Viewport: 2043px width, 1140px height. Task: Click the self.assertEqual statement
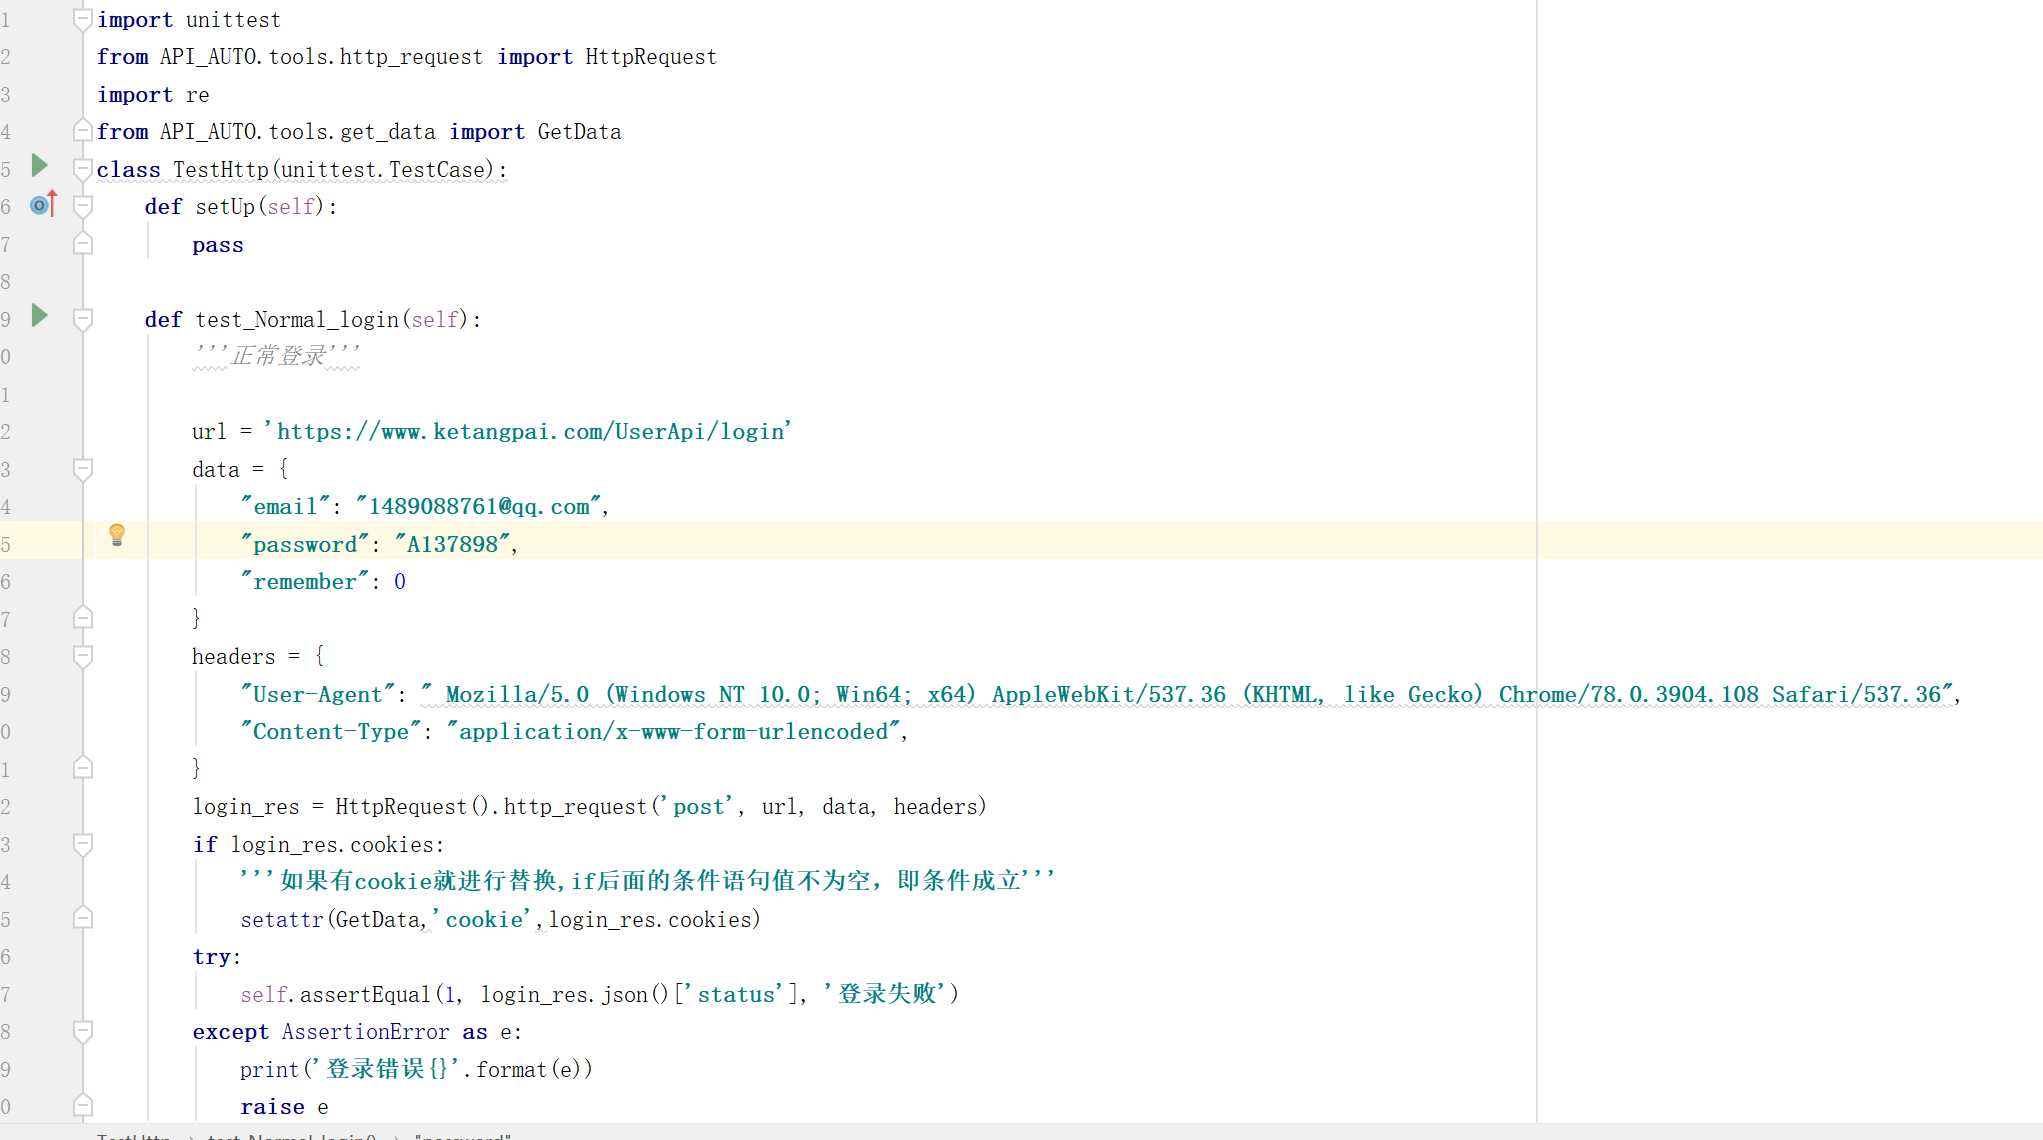point(599,994)
